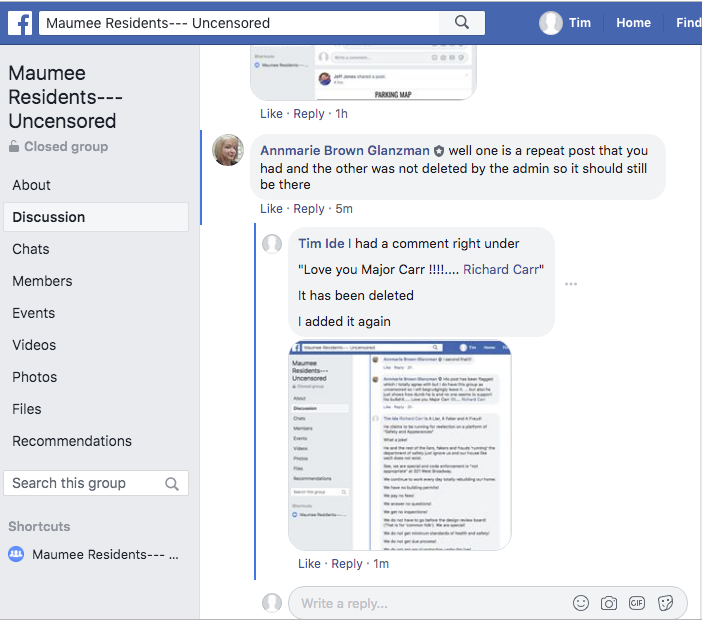
Task: Insert an emoji in reply box
Action: [581, 603]
